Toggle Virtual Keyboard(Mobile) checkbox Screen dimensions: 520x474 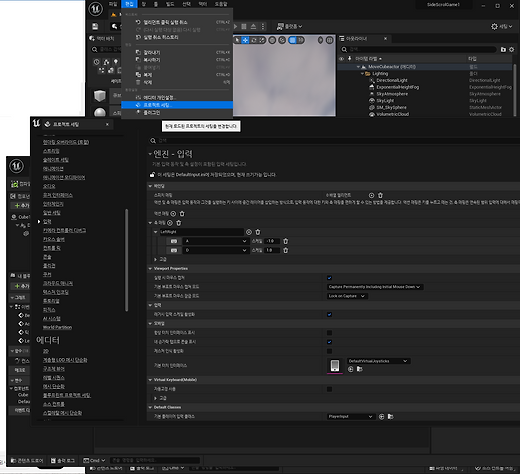pos(329,389)
